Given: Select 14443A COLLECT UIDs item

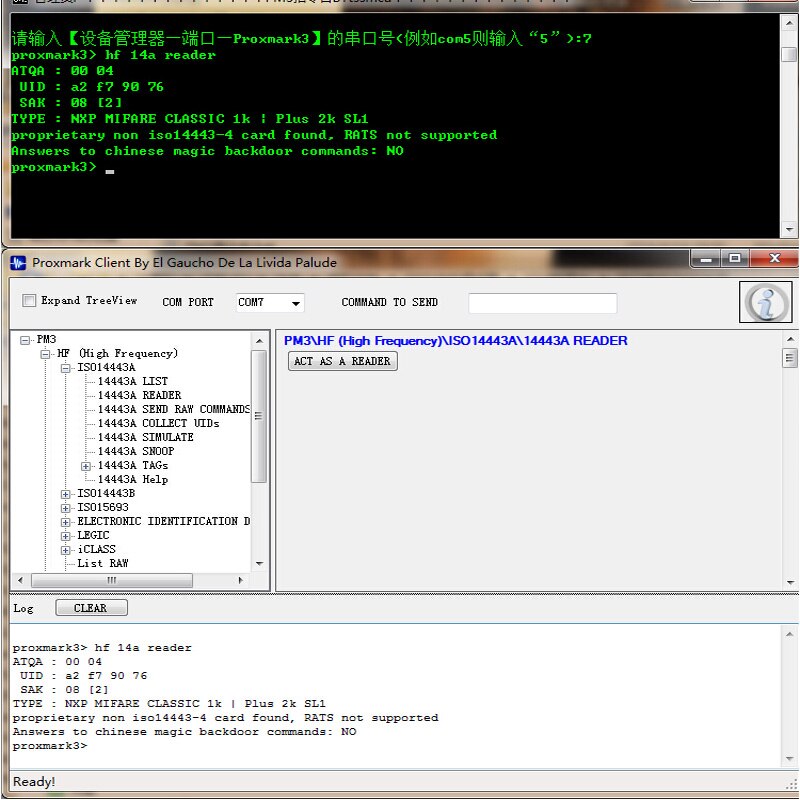Looking at the screenshot, I should click(158, 423).
